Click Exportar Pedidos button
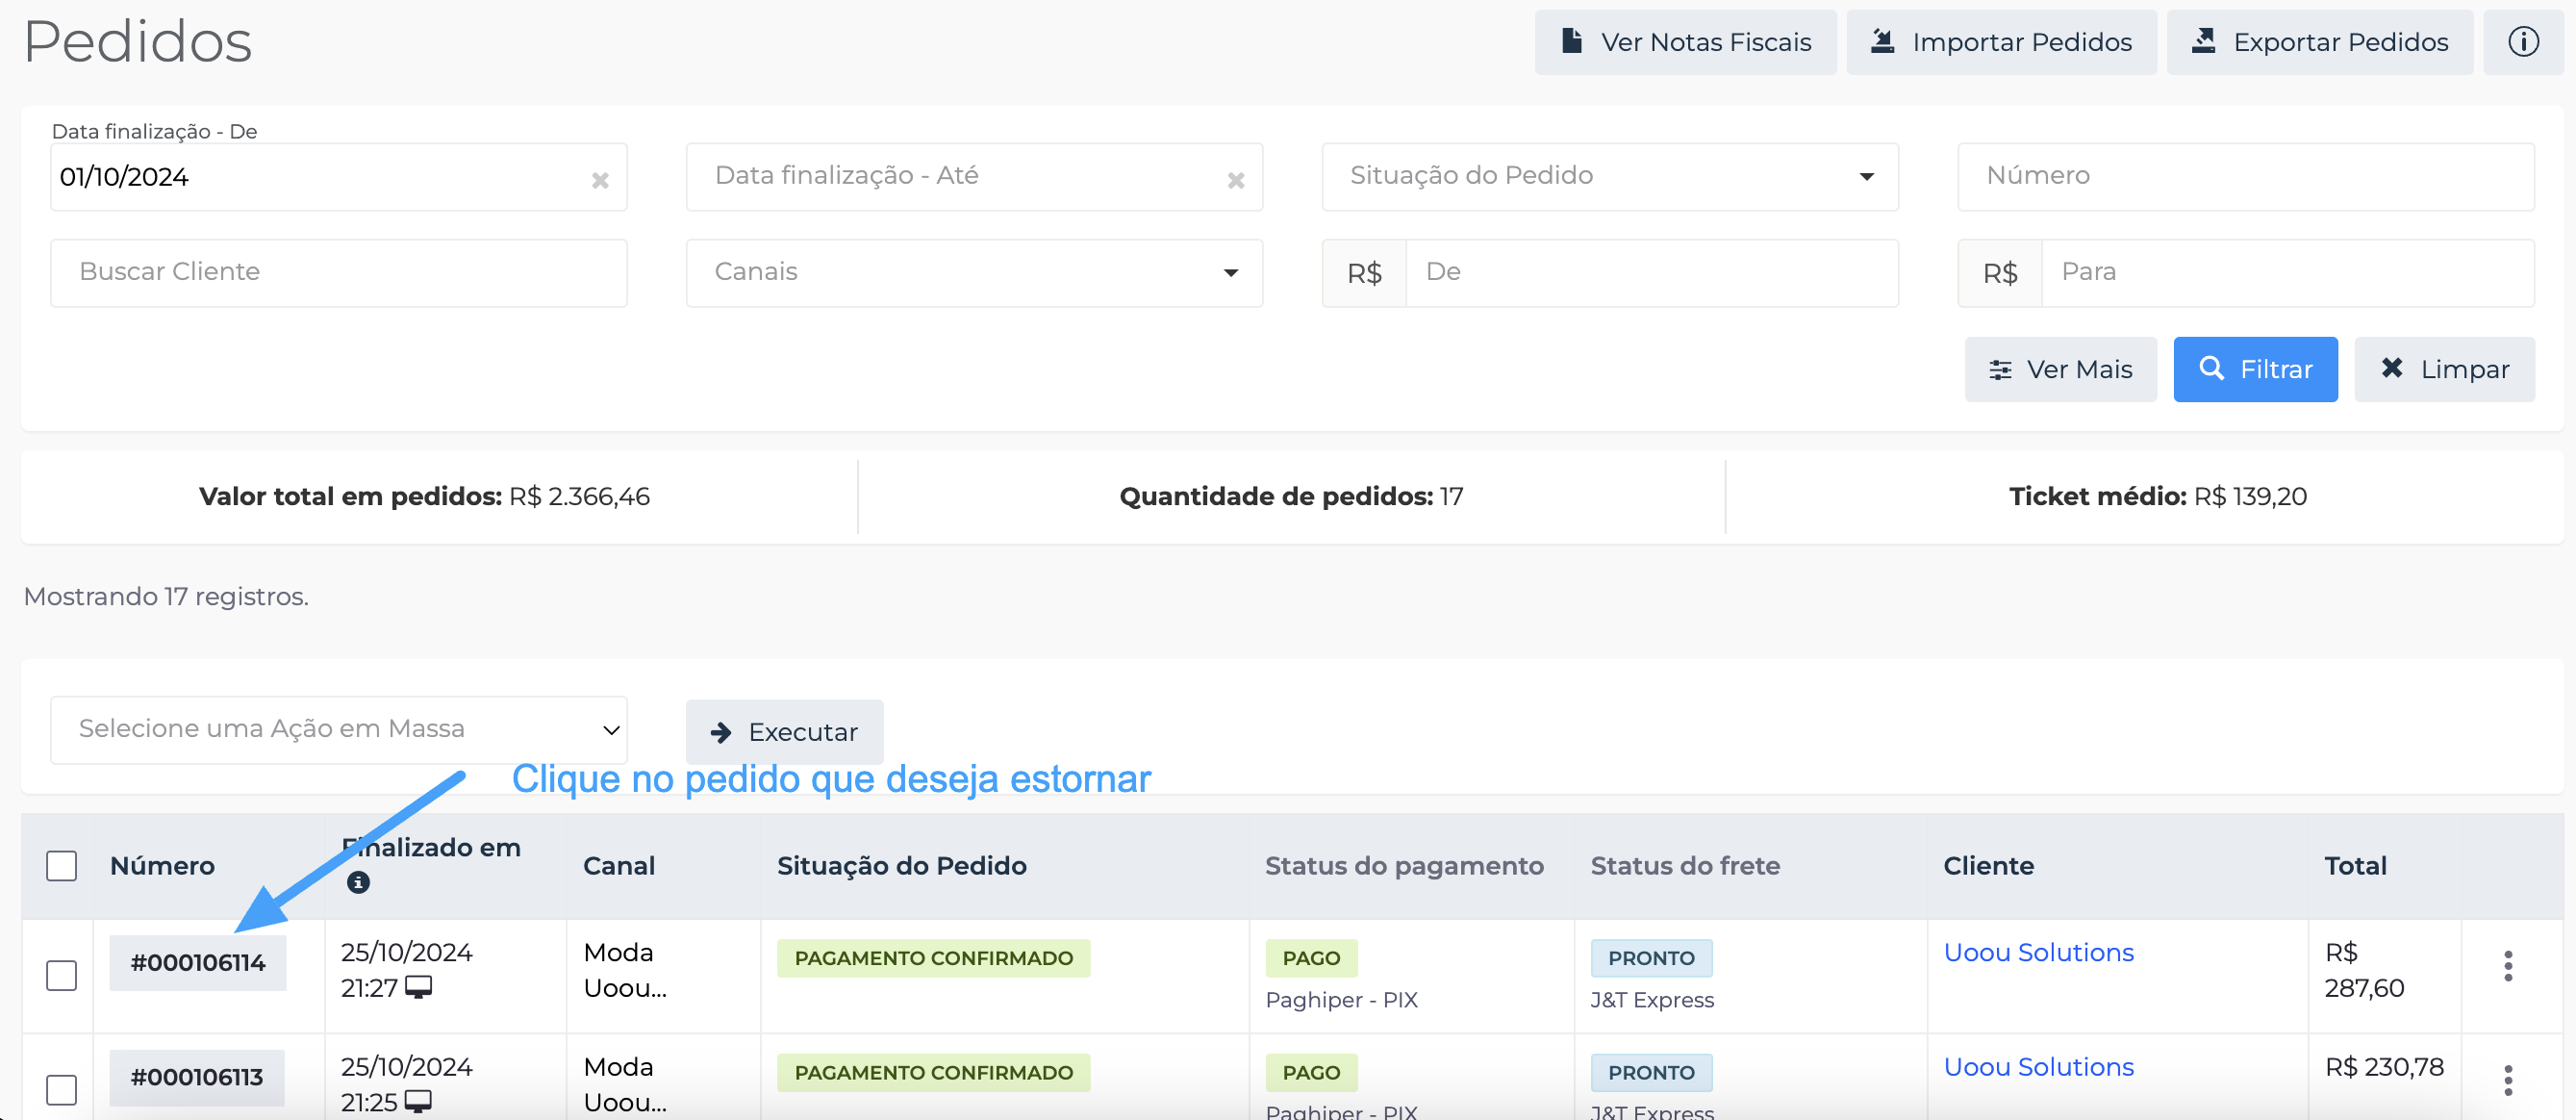This screenshot has width=2576, height=1120. (x=2319, y=42)
